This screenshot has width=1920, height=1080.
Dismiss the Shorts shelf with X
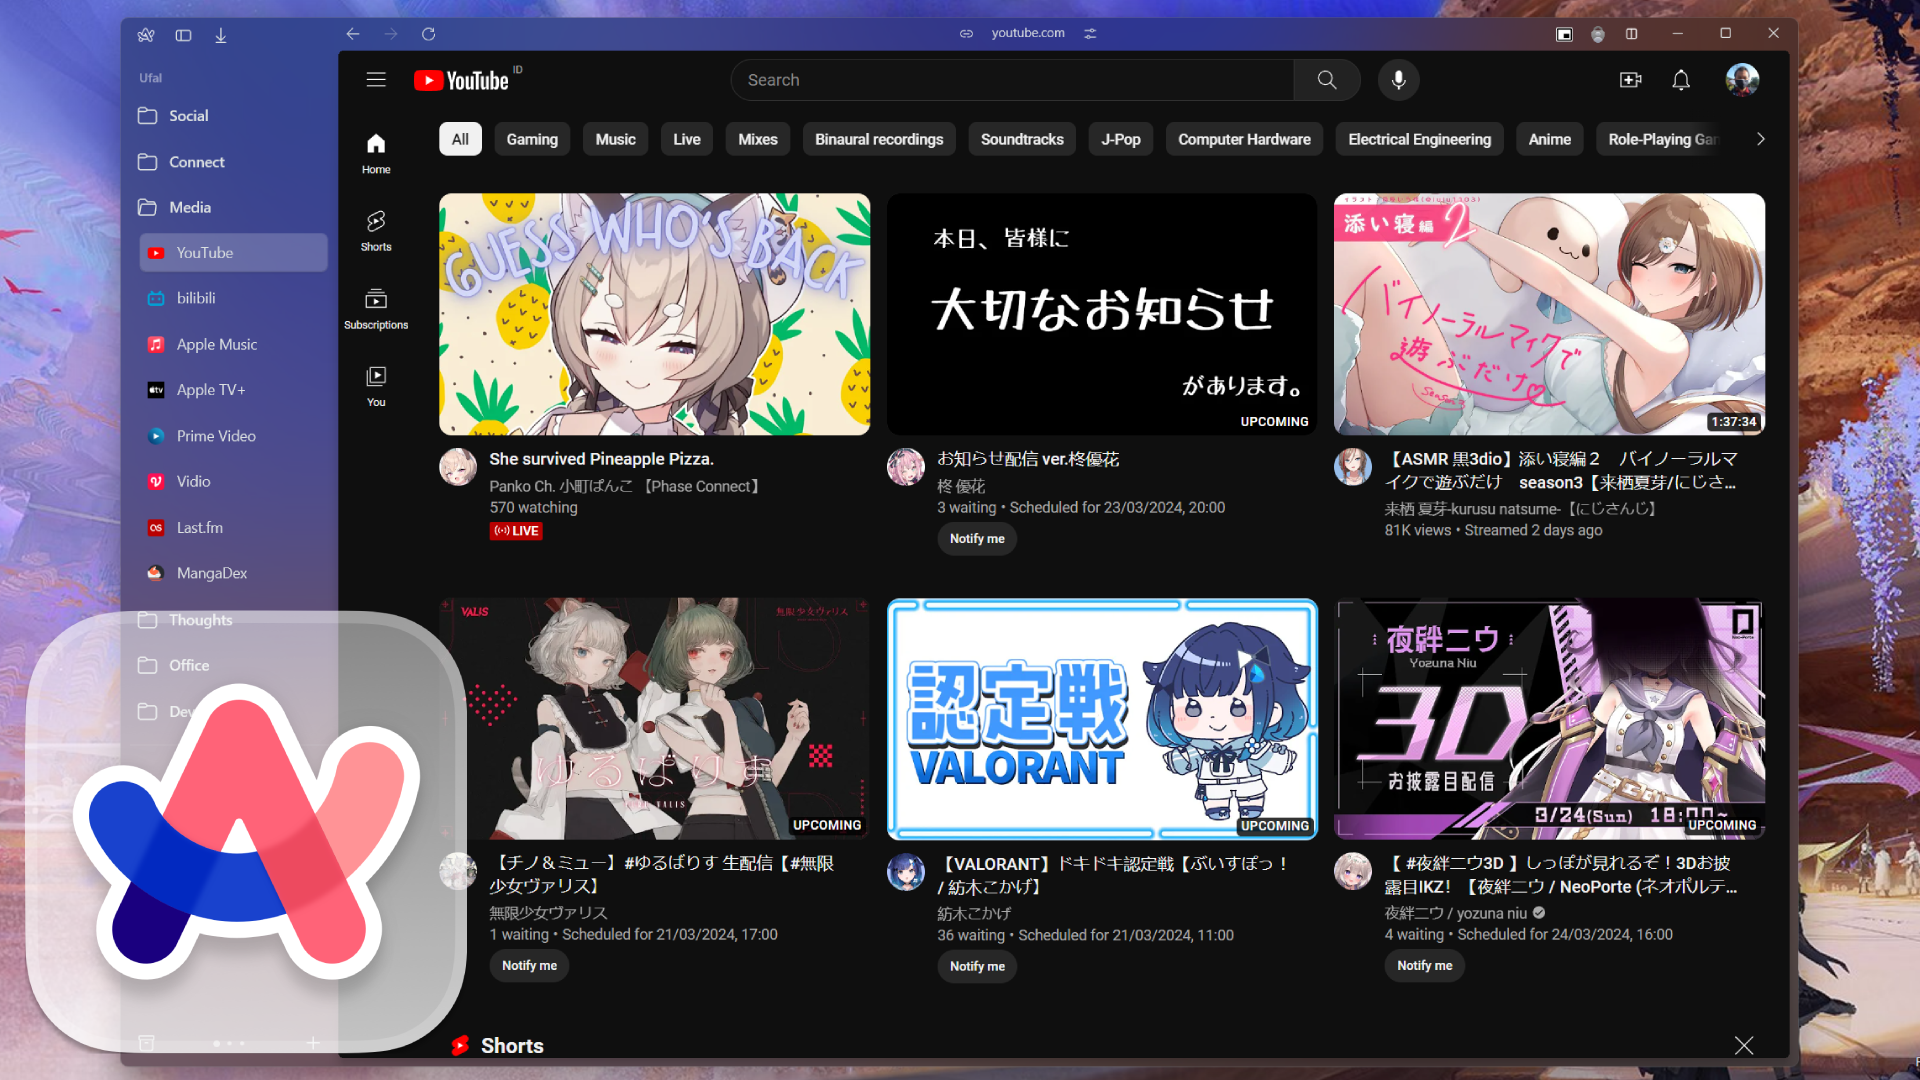(1744, 1045)
